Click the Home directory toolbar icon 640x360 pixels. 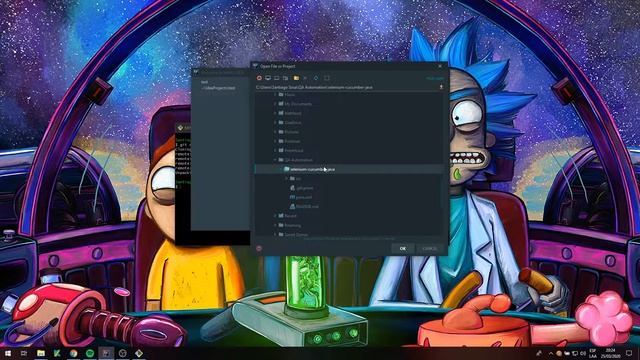(259, 78)
